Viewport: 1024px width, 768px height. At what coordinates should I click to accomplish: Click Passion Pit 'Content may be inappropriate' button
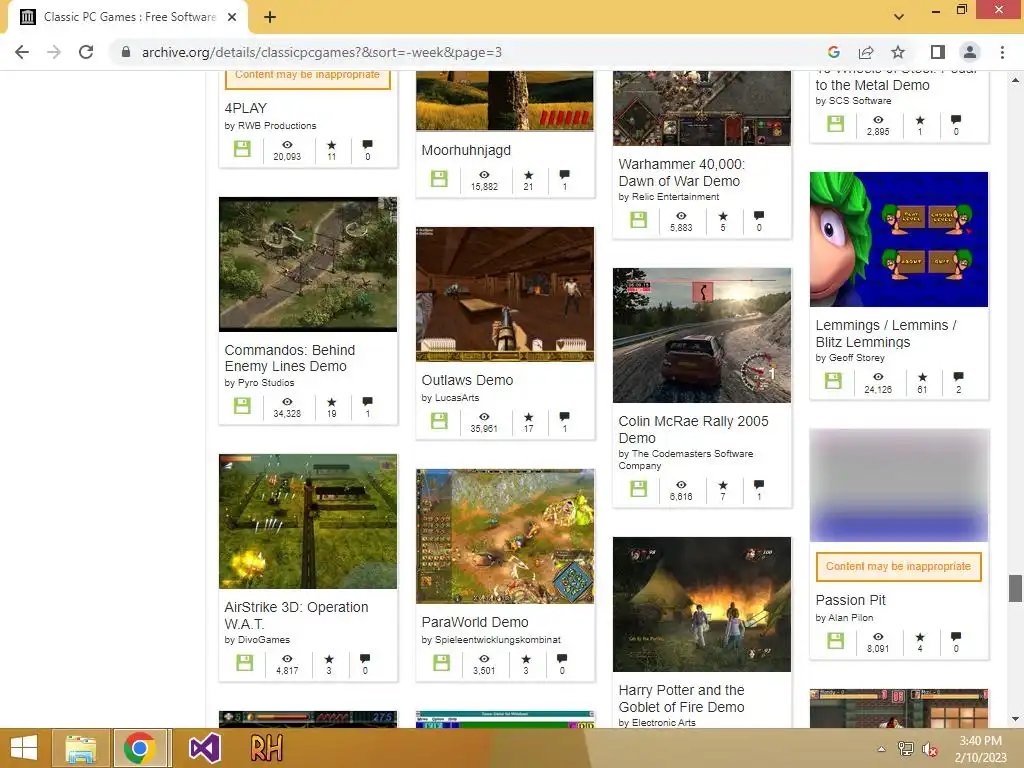coord(898,566)
